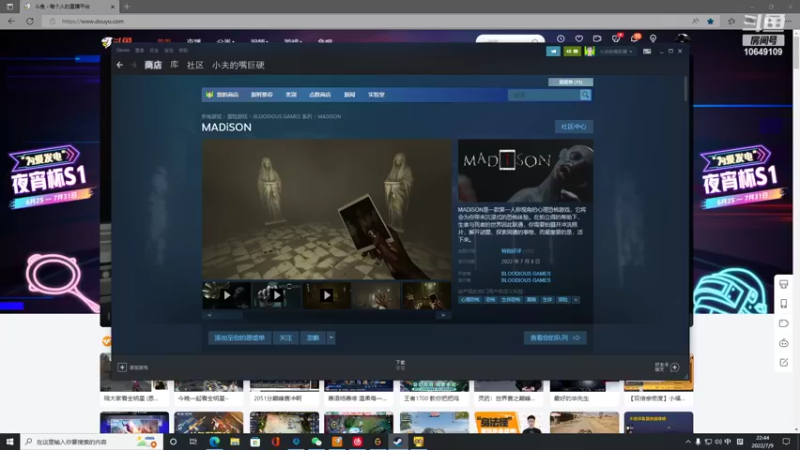Click the wishlist button above the store menu
The height and width of the screenshot is (450, 800).
tap(570, 82)
